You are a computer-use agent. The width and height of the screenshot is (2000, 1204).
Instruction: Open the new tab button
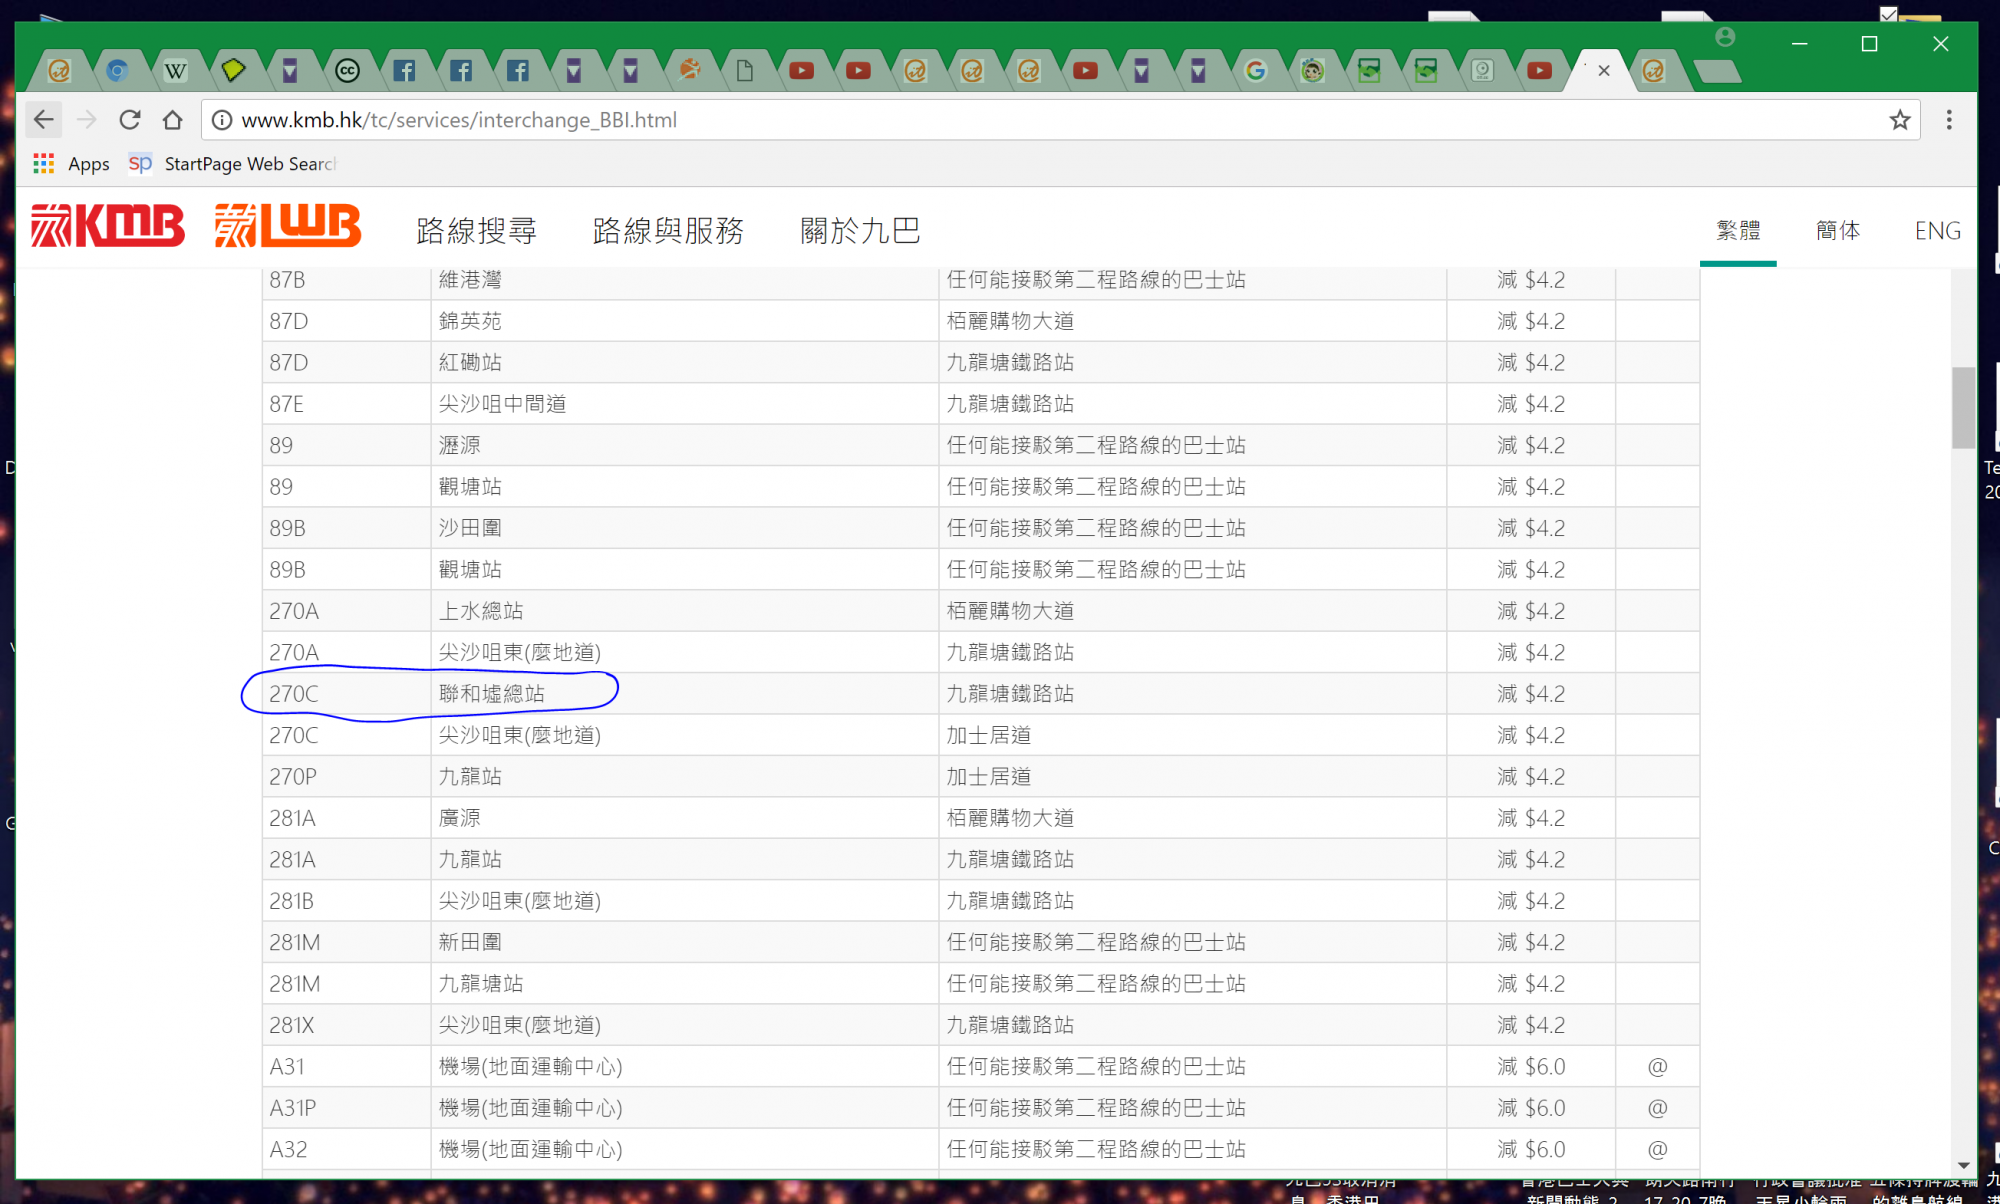coord(1717,71)
